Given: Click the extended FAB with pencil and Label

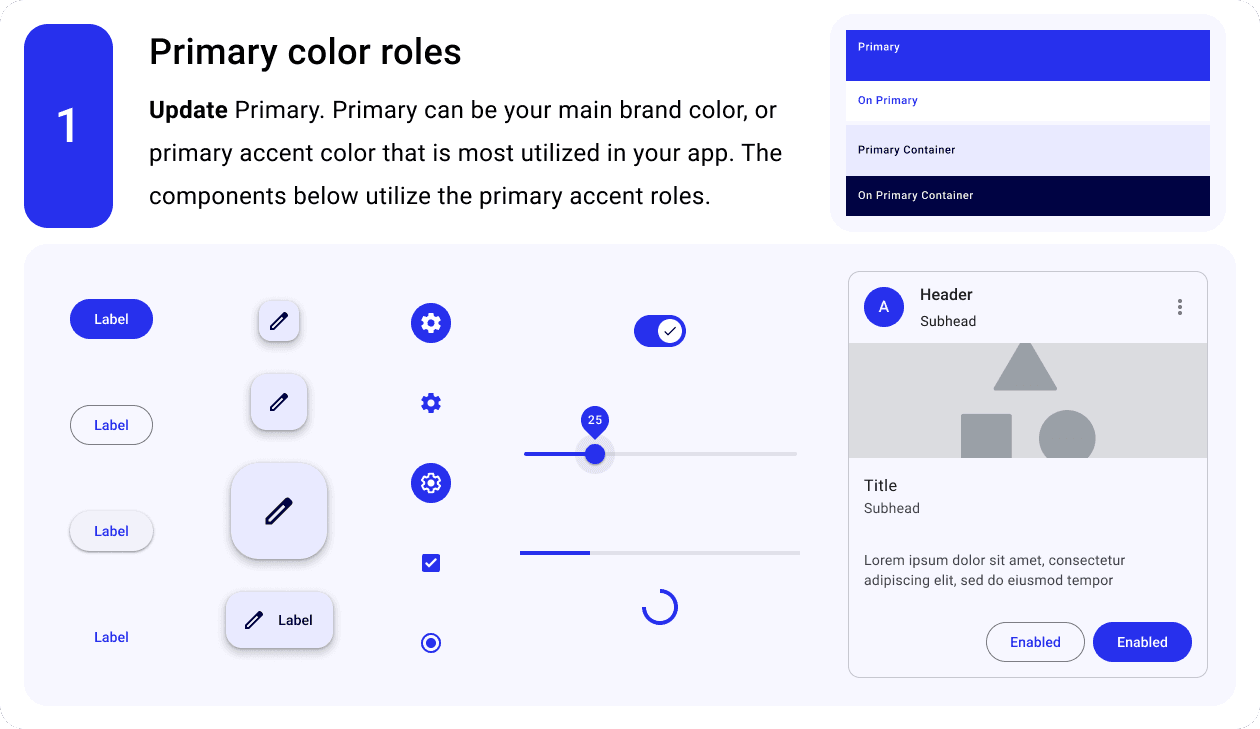Looking at the screenshot, I should coord(279,620).
